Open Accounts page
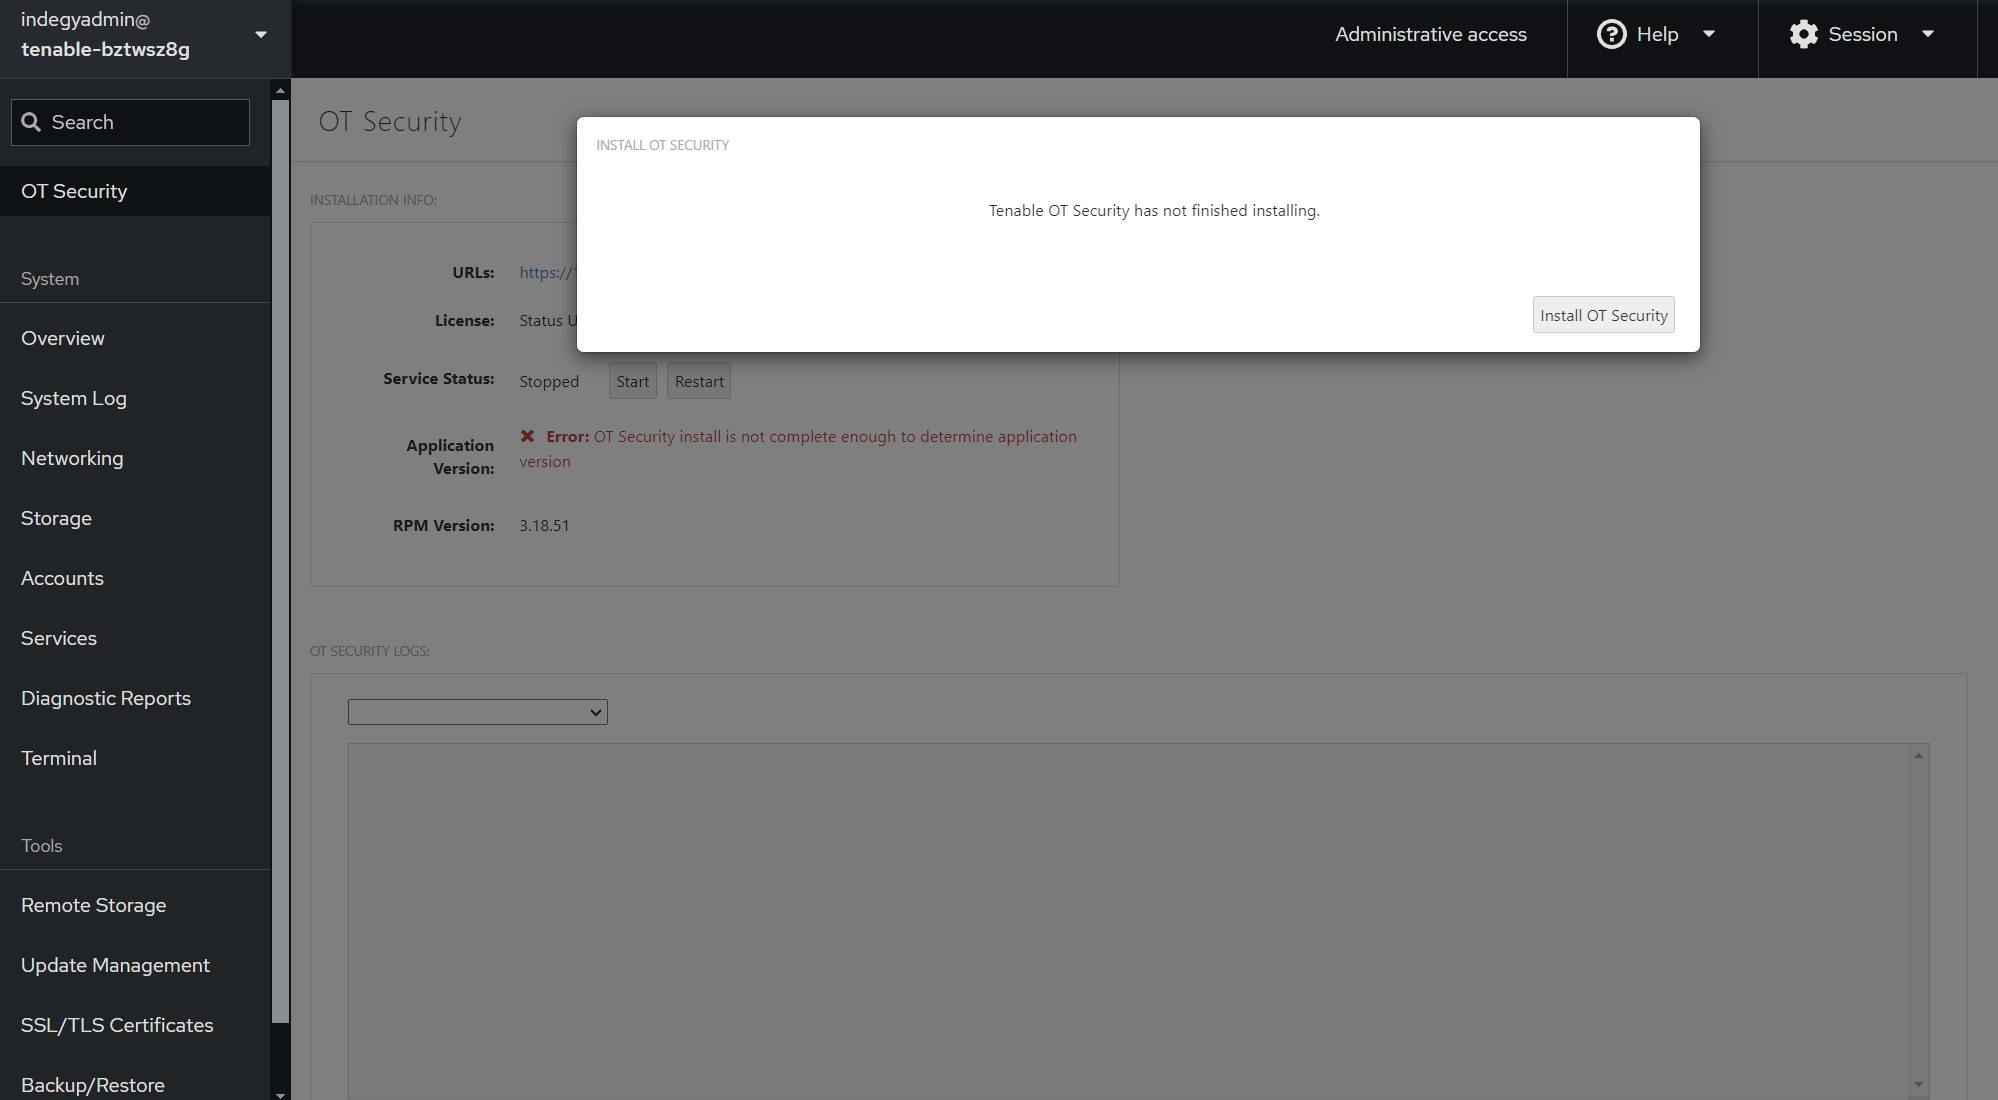The height and width of the screenshot is (1100, 1998). tap(135, 578)
